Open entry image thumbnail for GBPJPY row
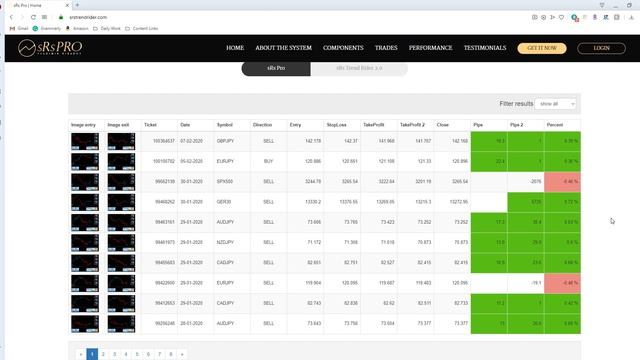 click(x=85, y=141)
